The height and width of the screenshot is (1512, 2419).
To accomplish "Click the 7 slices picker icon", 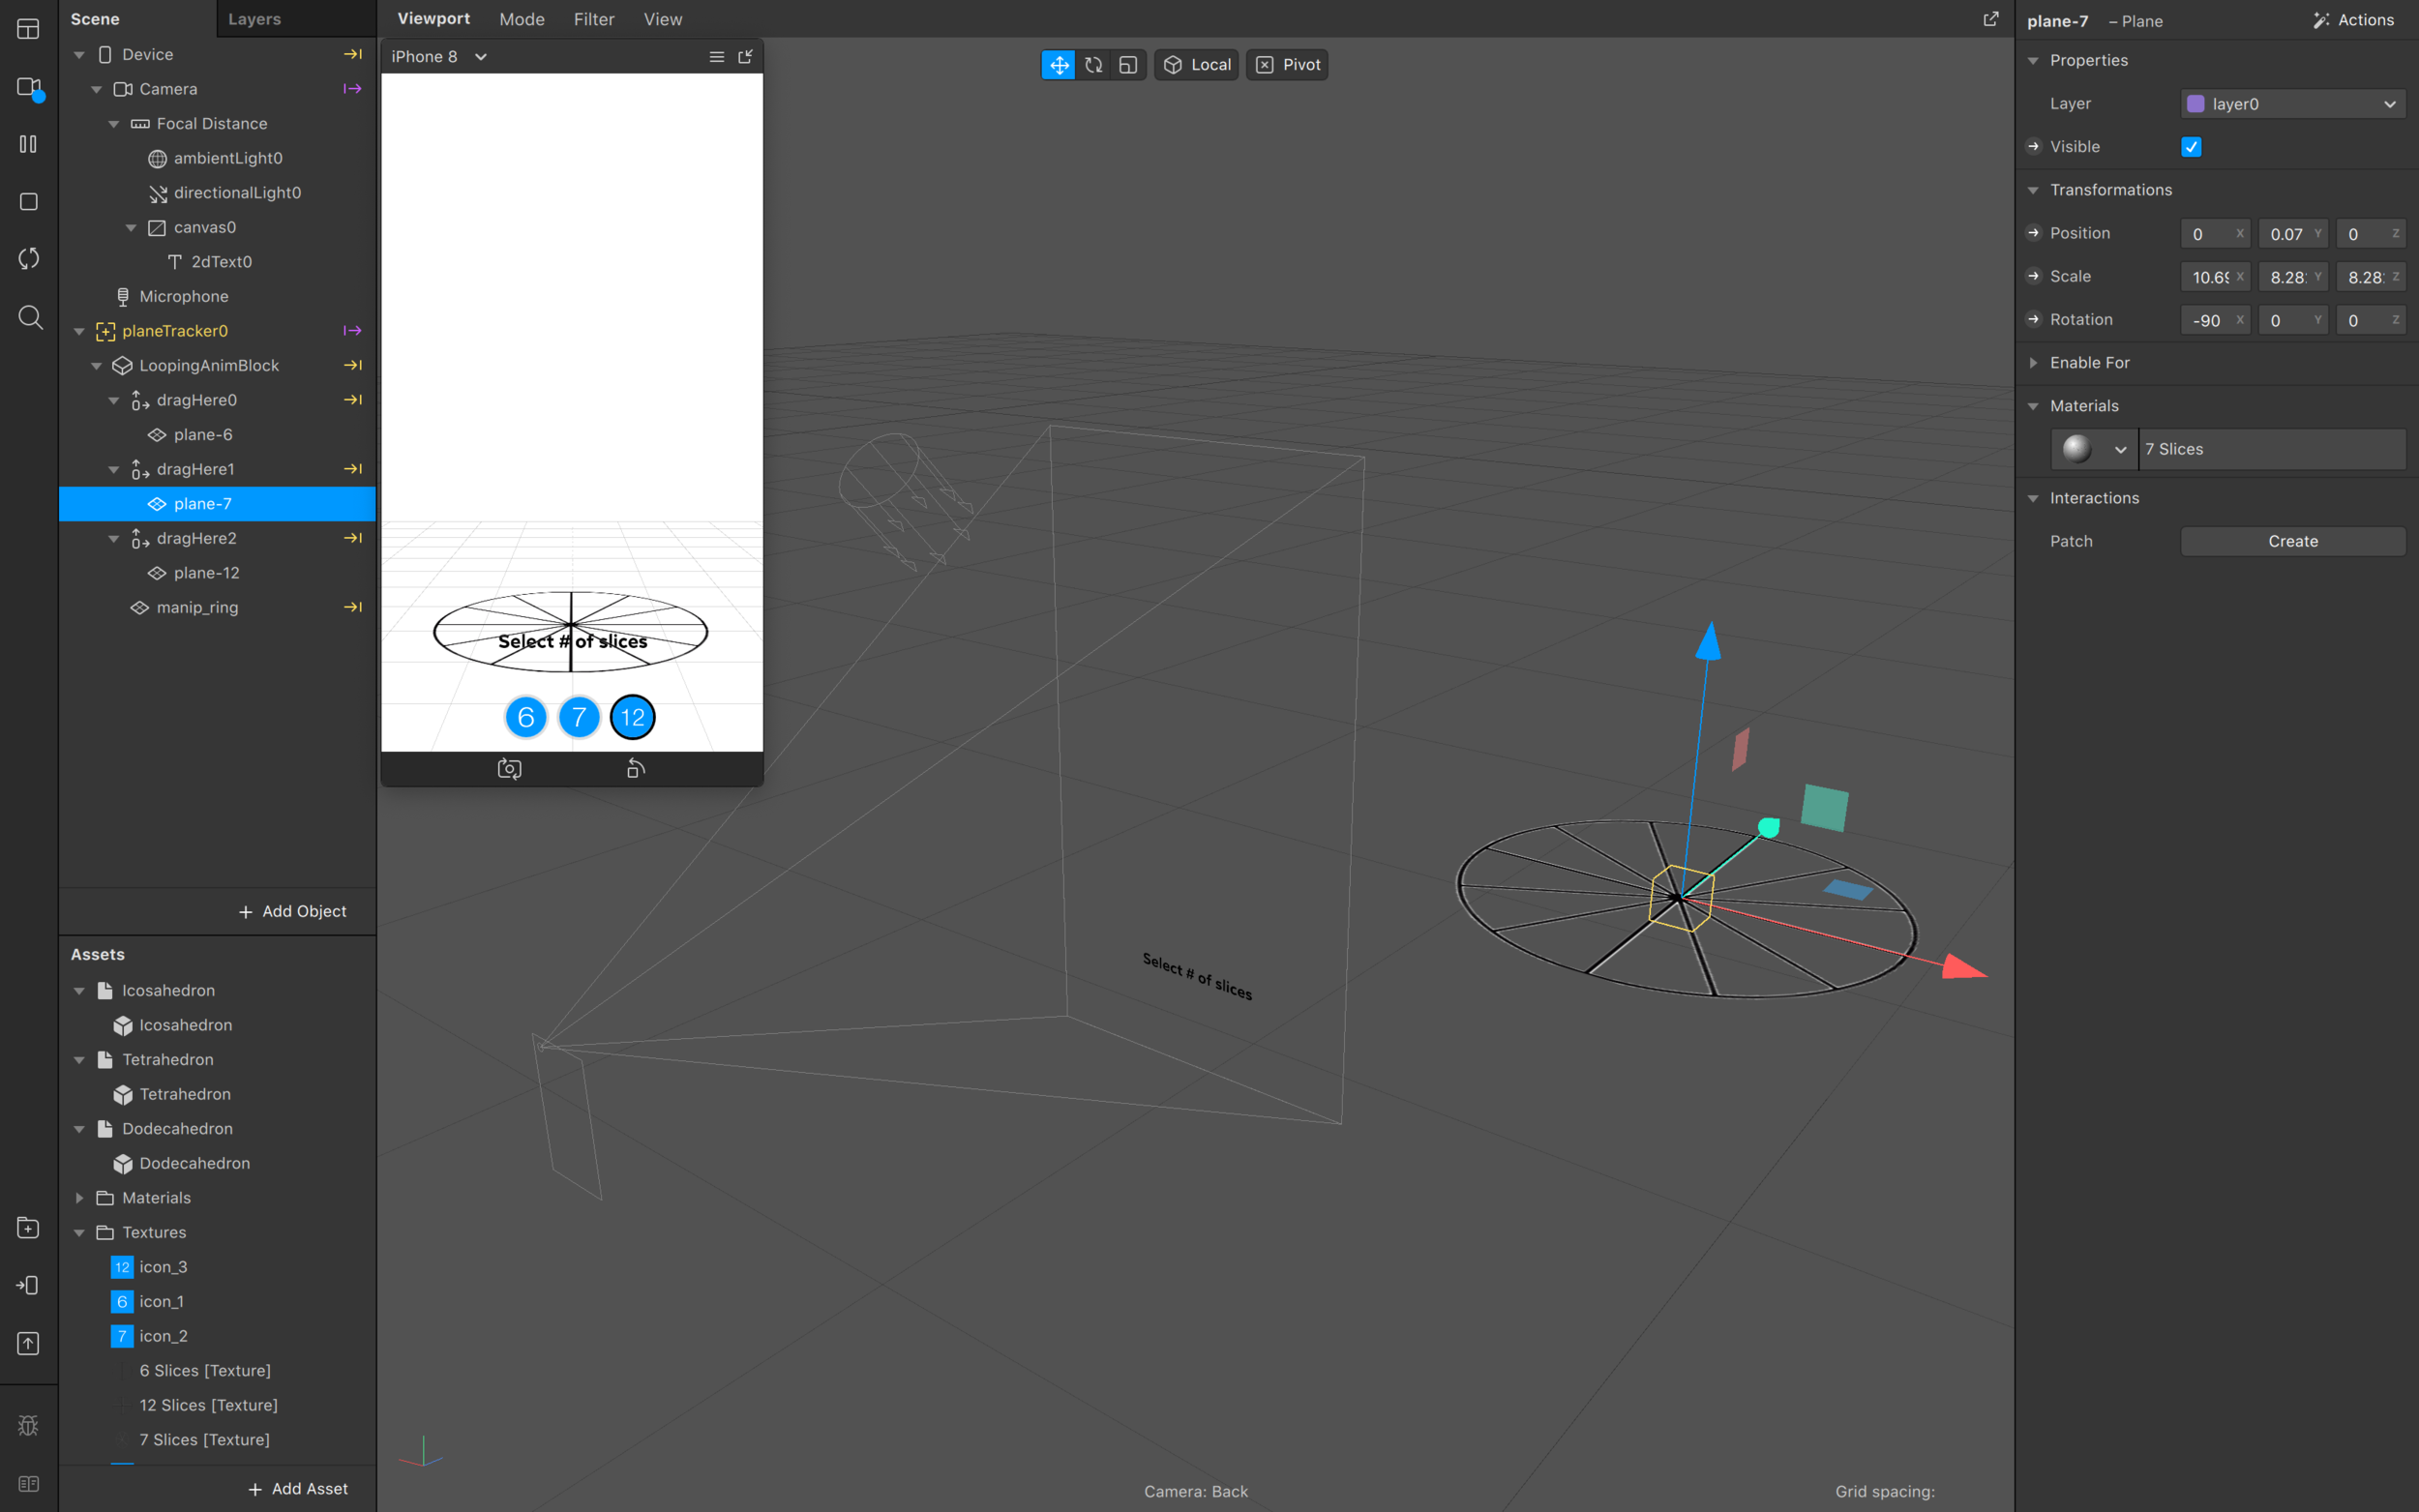I will [579, 717].
